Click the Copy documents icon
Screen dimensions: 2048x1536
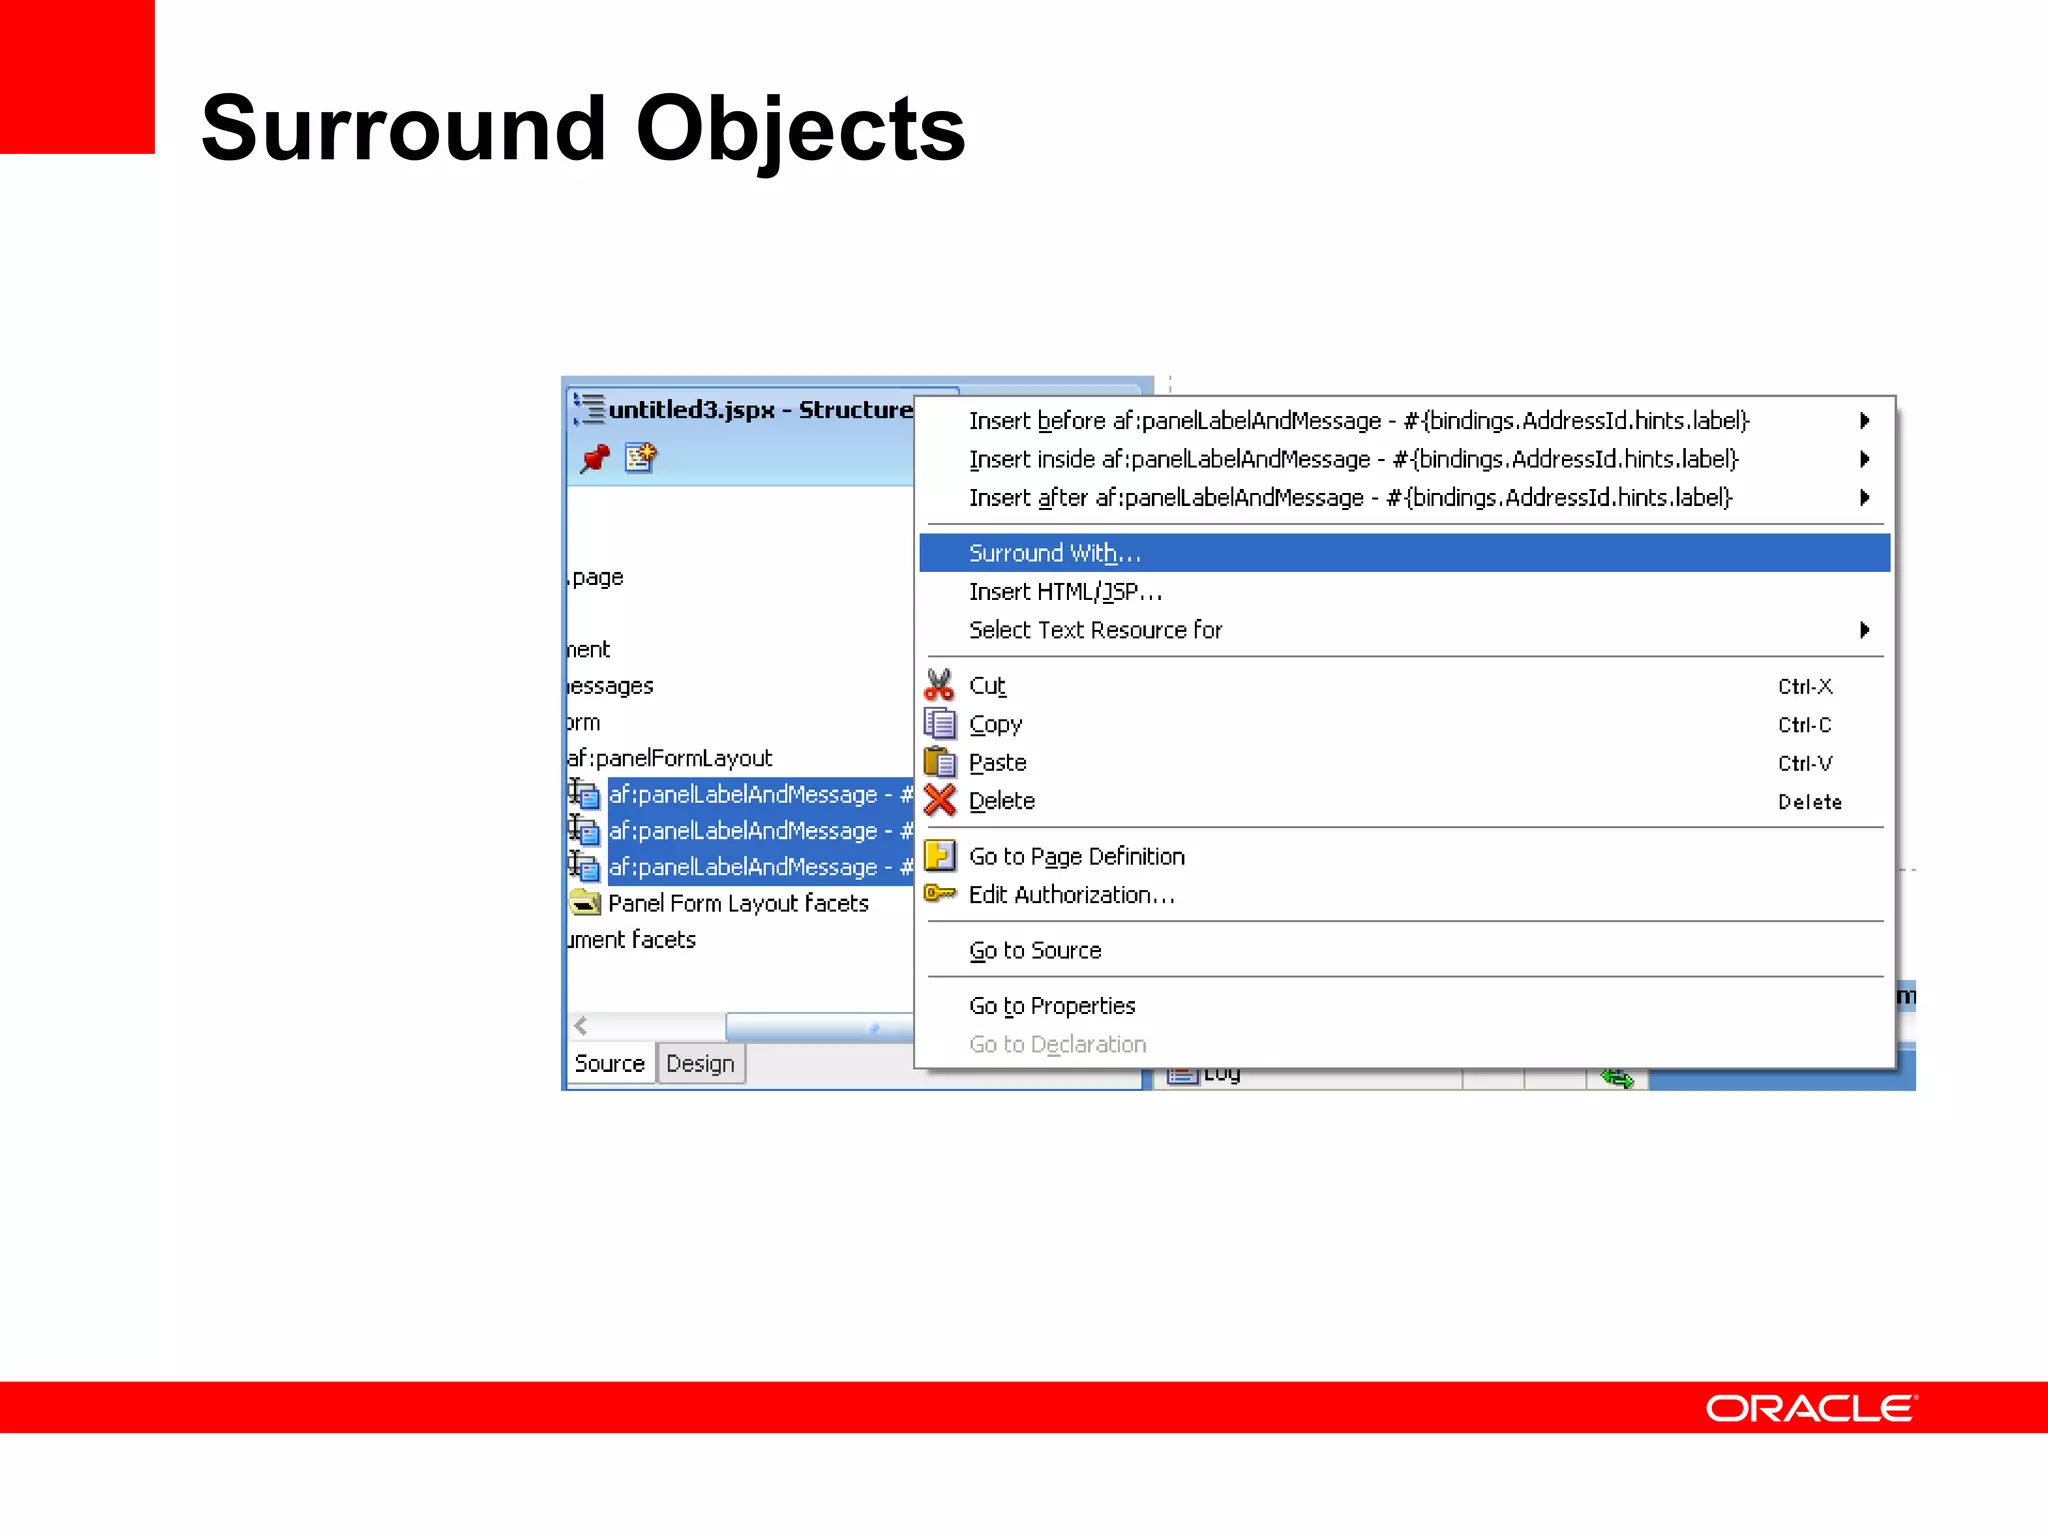click(939, 723)
